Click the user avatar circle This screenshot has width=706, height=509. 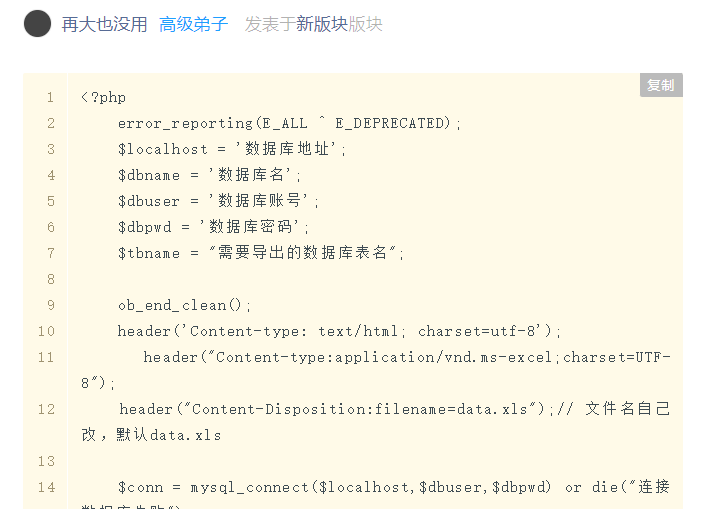37,24
